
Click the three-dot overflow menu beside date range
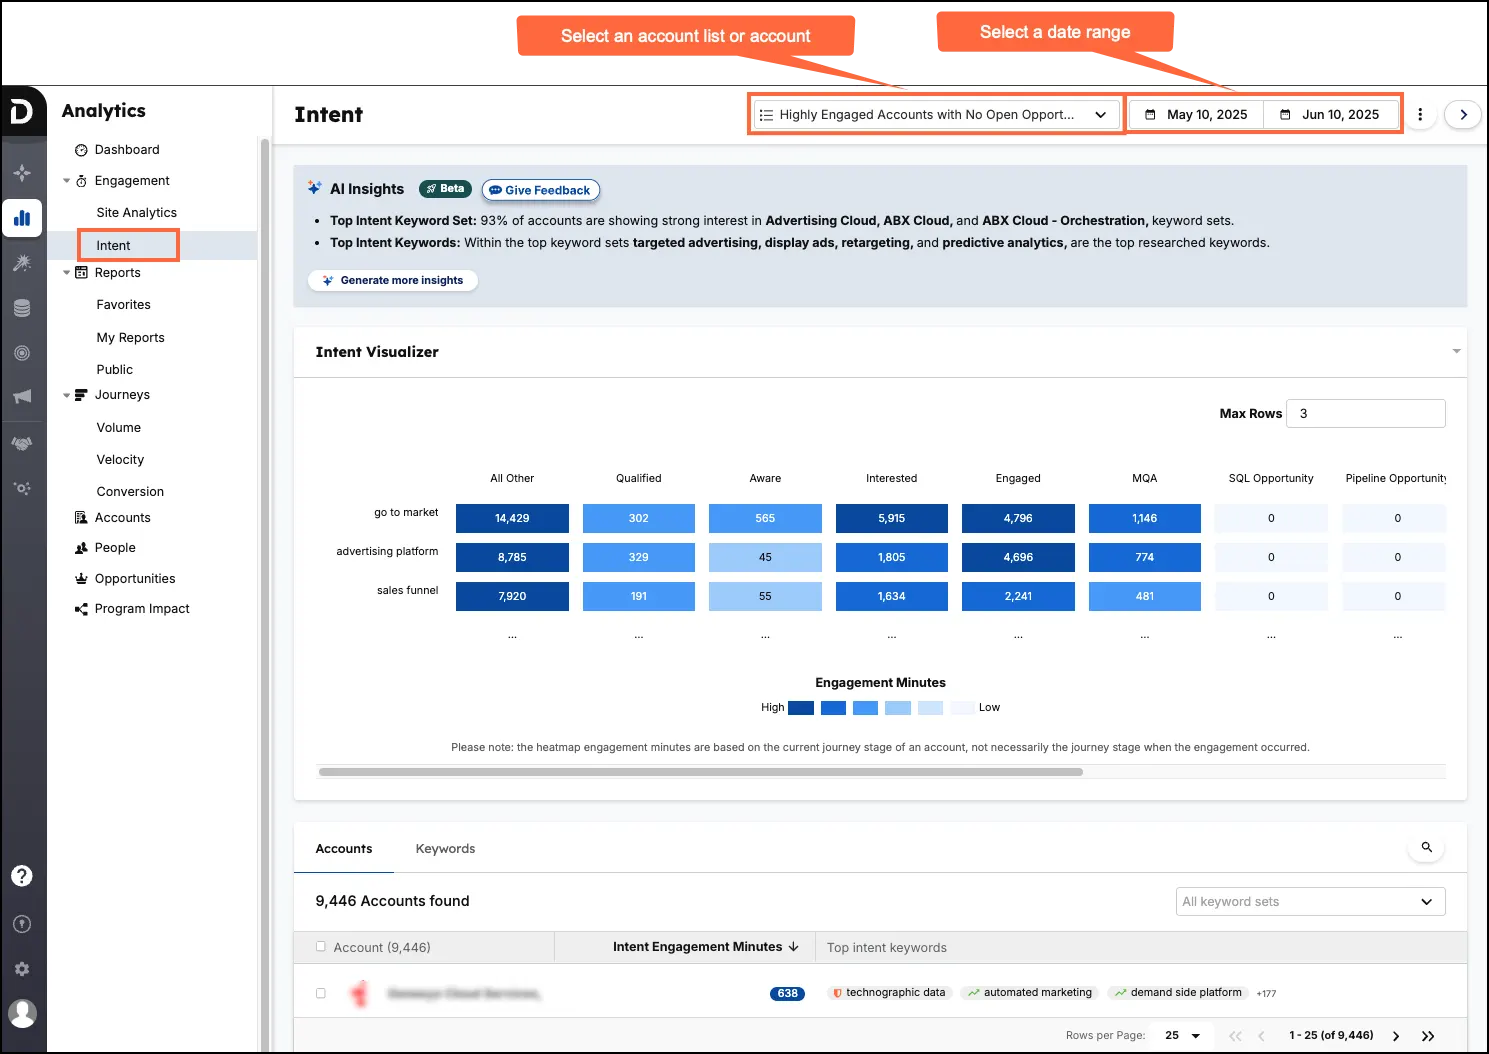click(1421, 114)
